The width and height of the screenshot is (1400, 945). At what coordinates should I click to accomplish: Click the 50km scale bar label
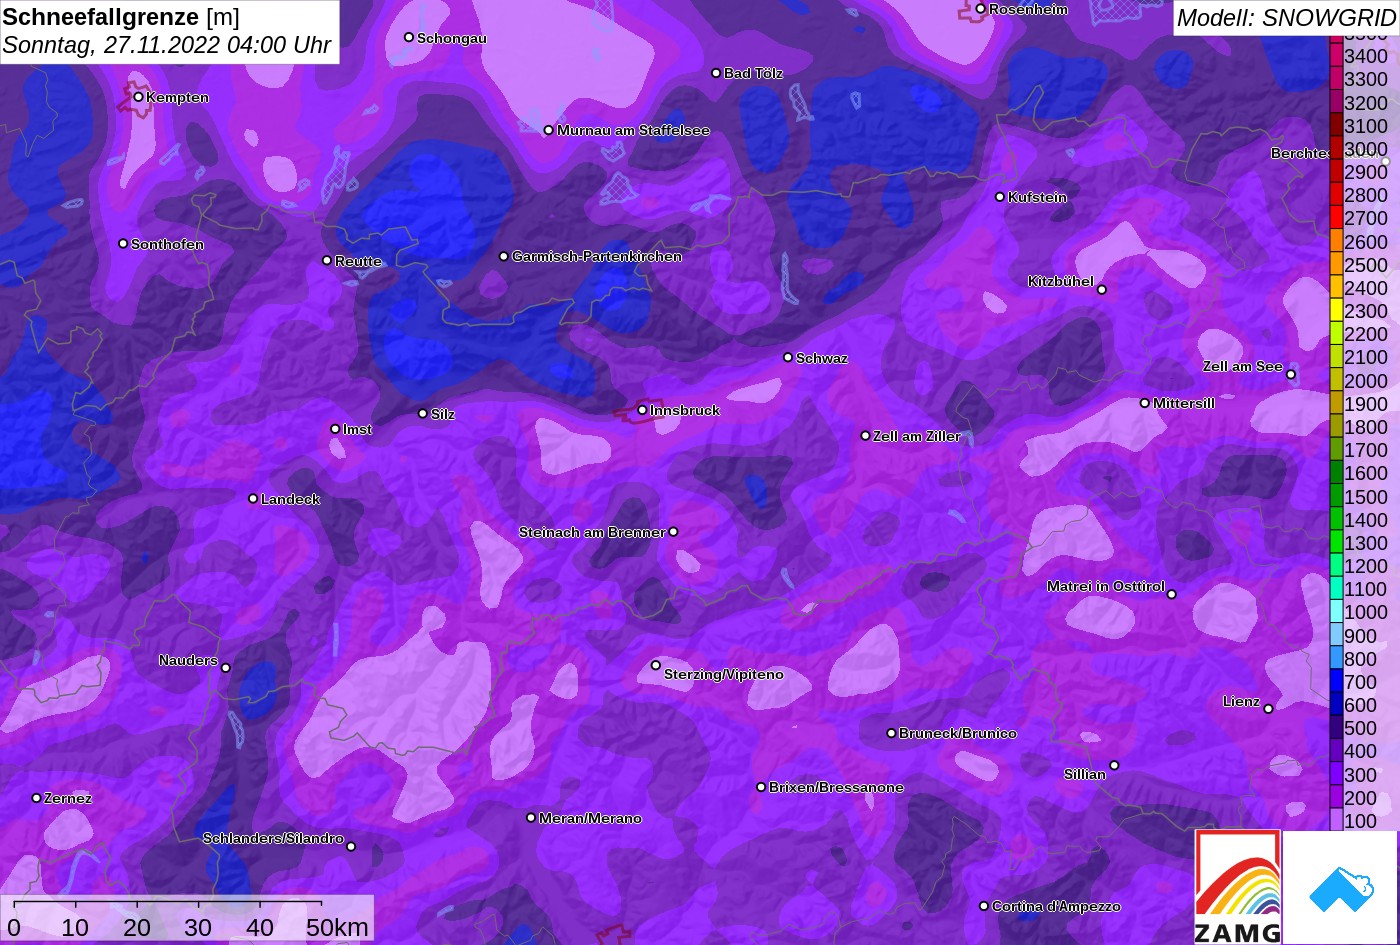click(x=337, y=927)
